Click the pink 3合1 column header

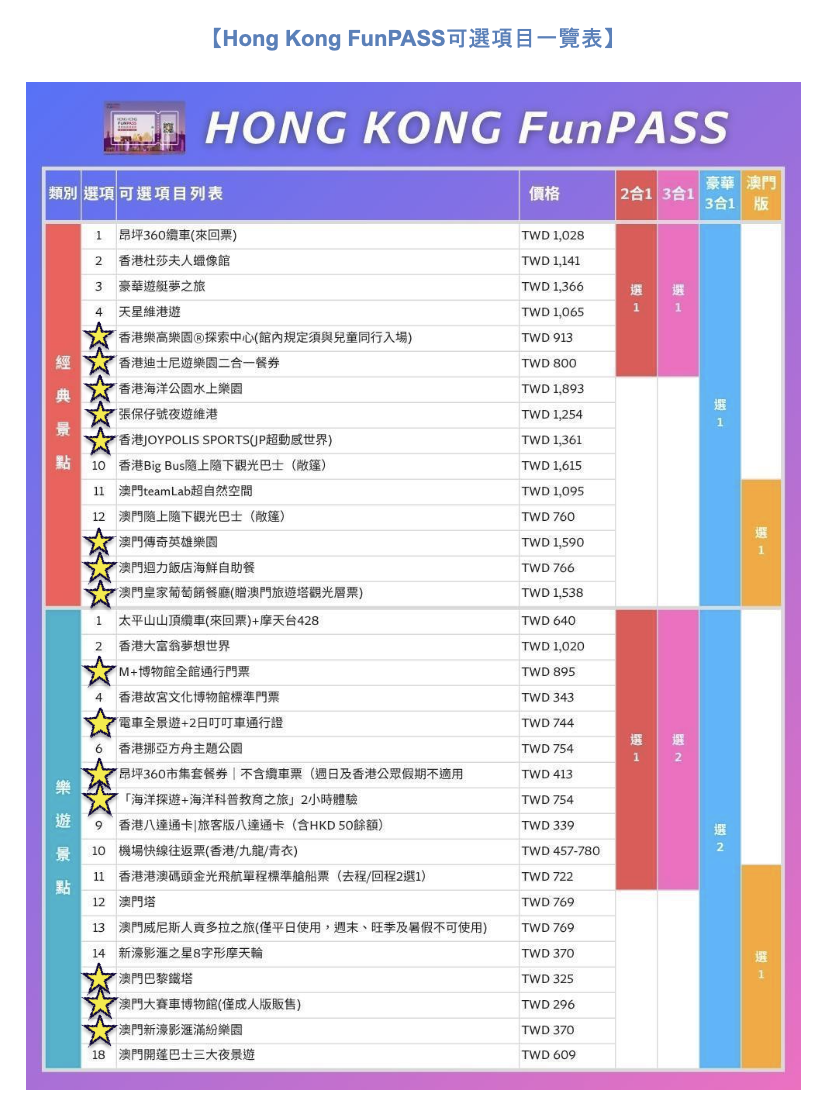click(677, 194)
